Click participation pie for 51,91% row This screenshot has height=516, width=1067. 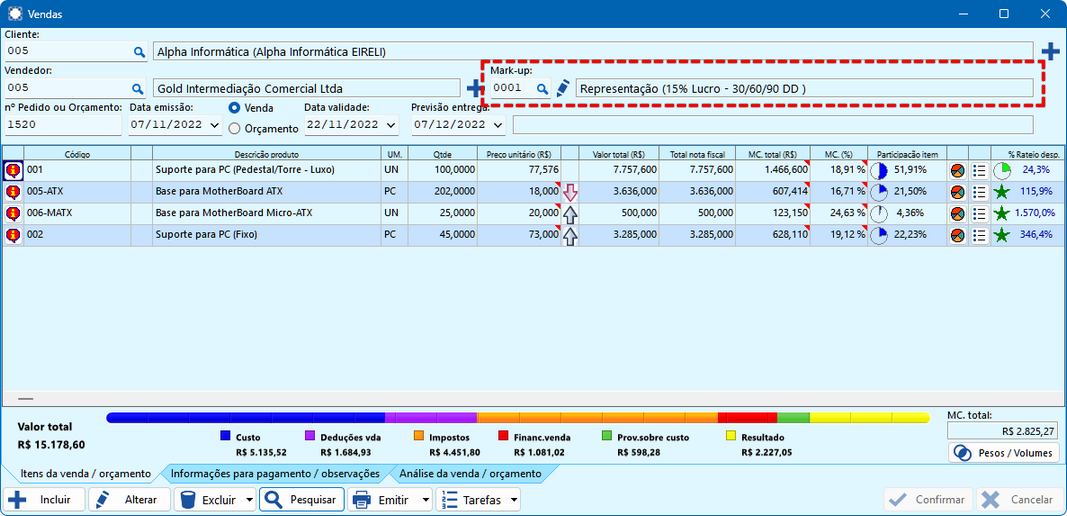pos(879,171)
